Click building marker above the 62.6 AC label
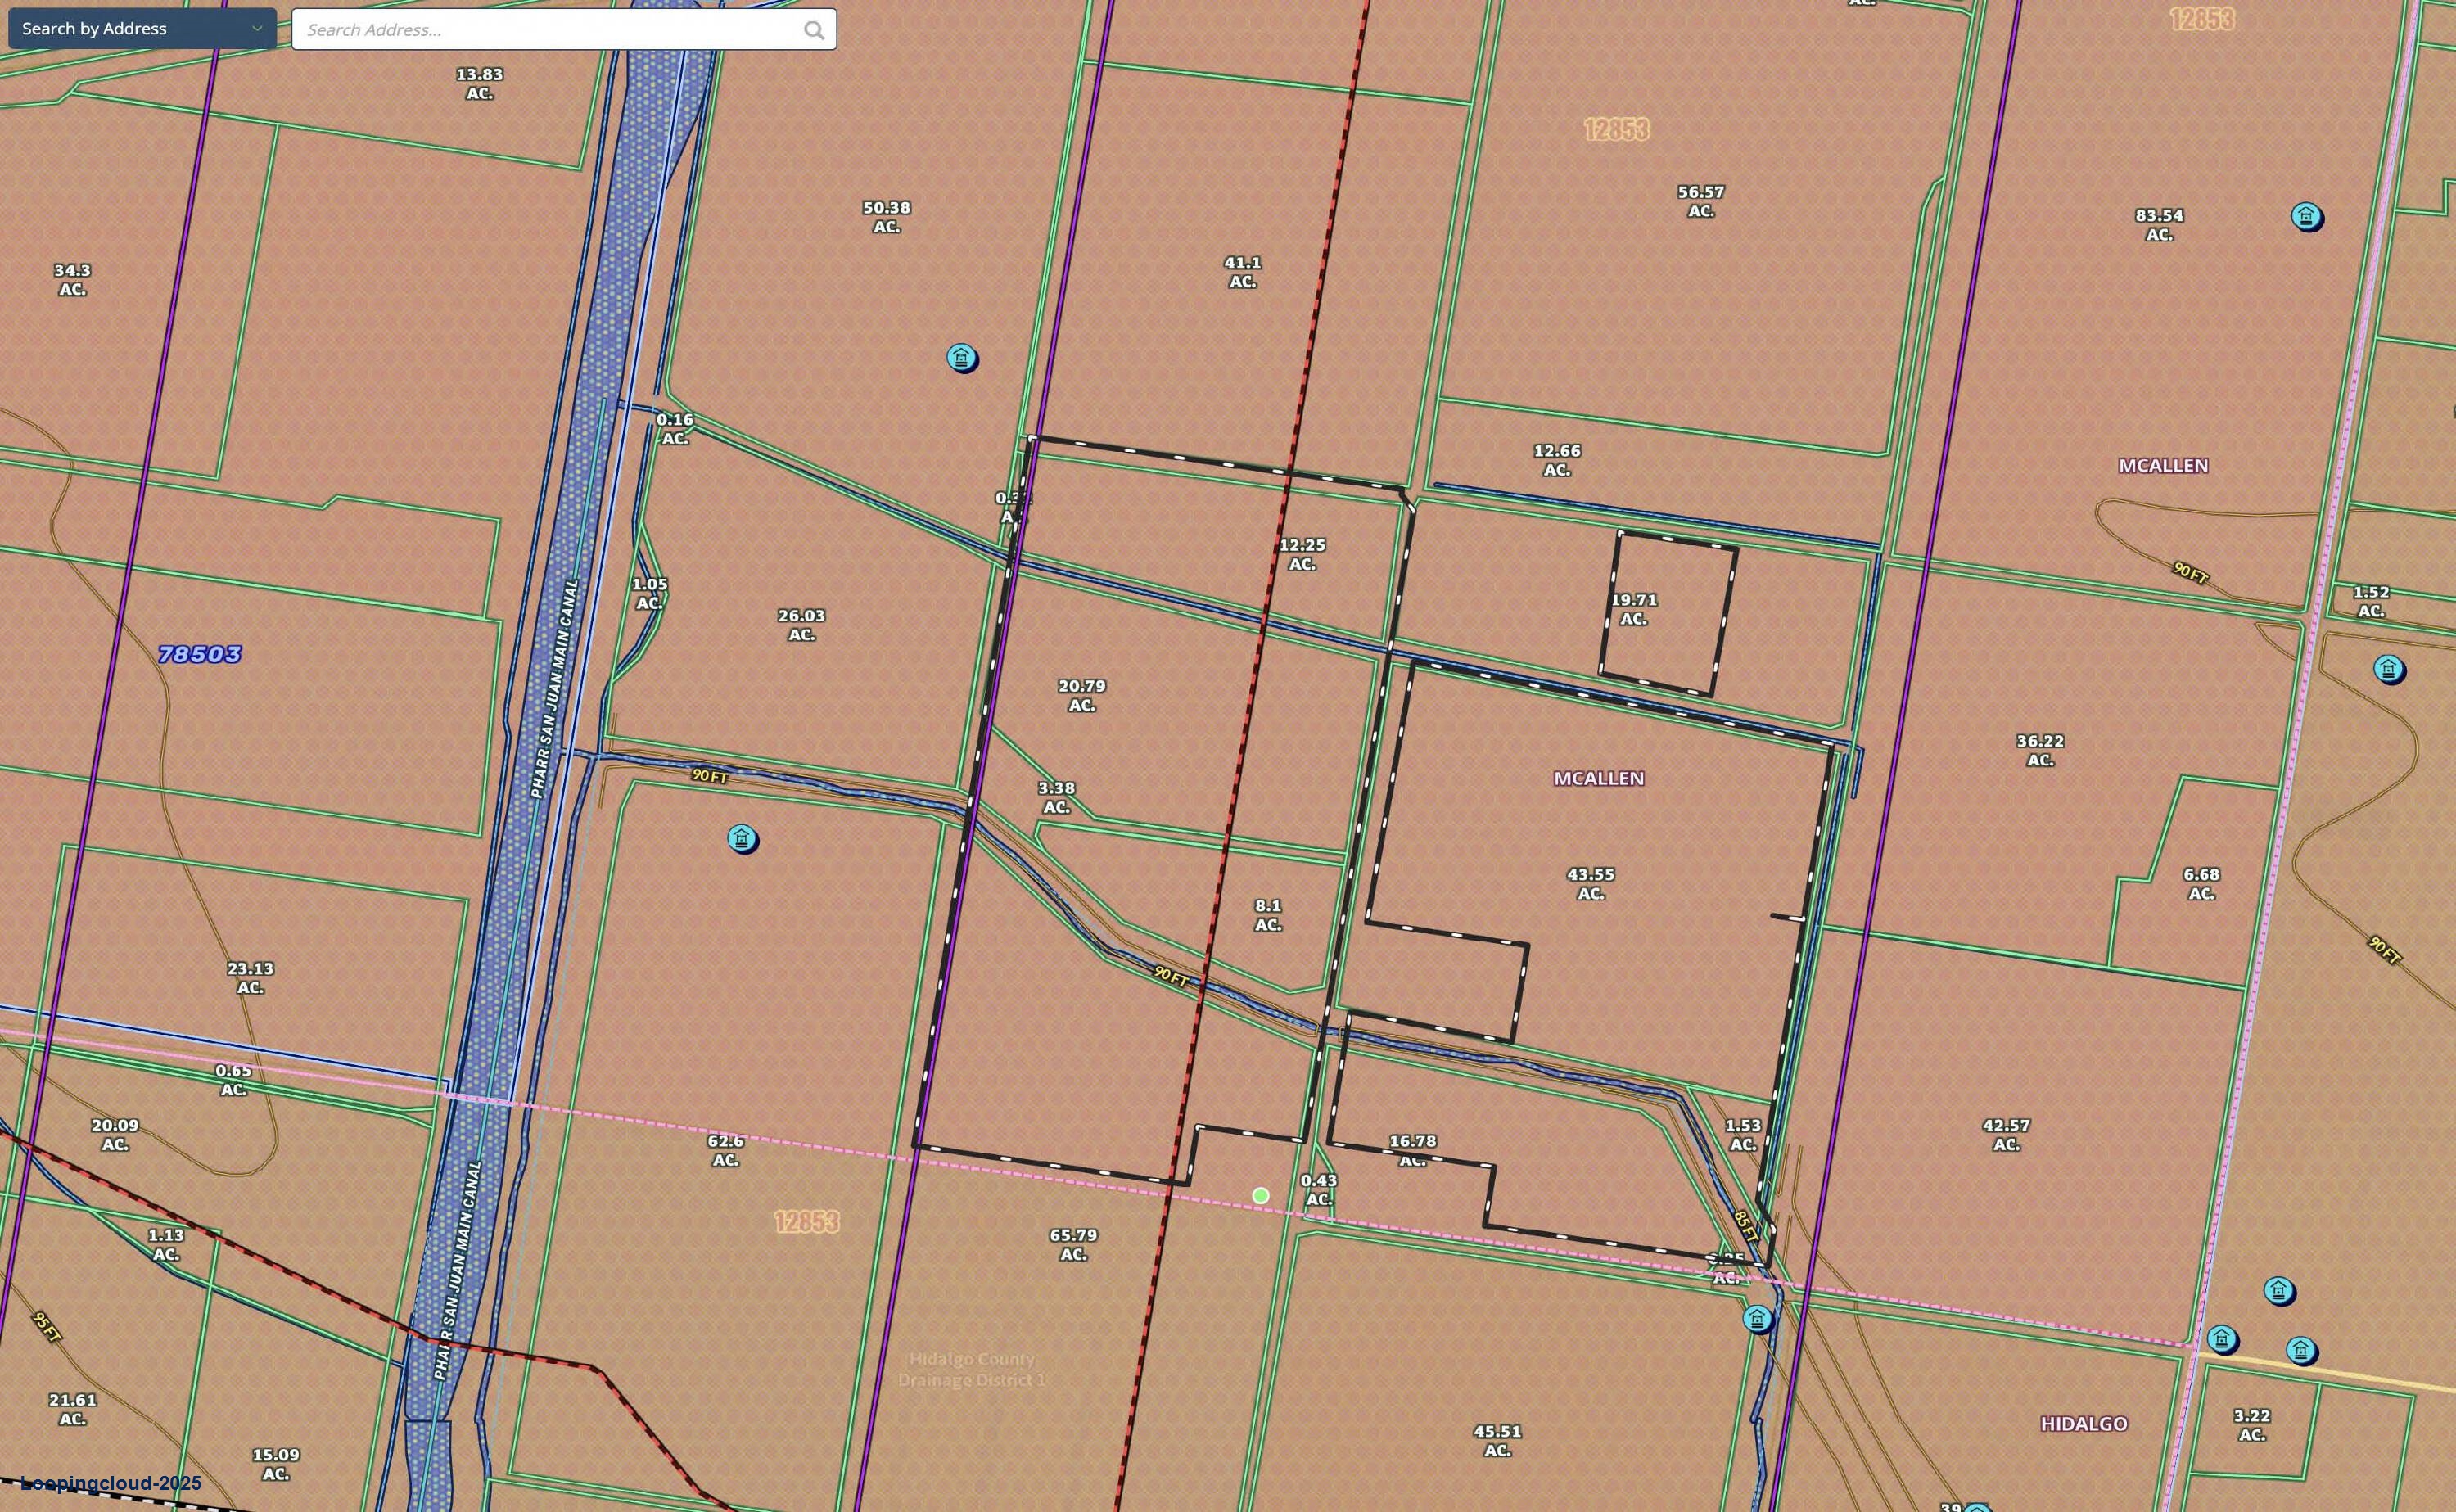2456x1512 pixels. (741, 838)
